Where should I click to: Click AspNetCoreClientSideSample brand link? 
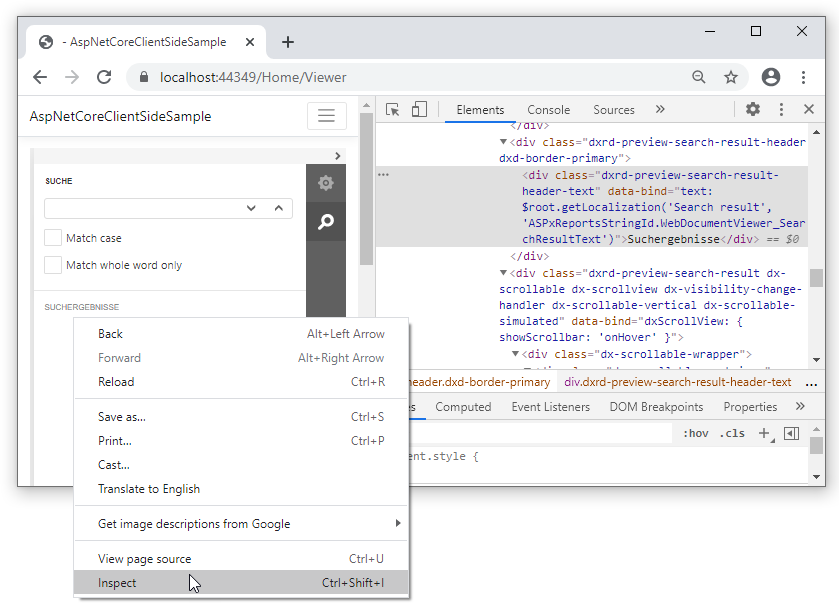(120, 116)
